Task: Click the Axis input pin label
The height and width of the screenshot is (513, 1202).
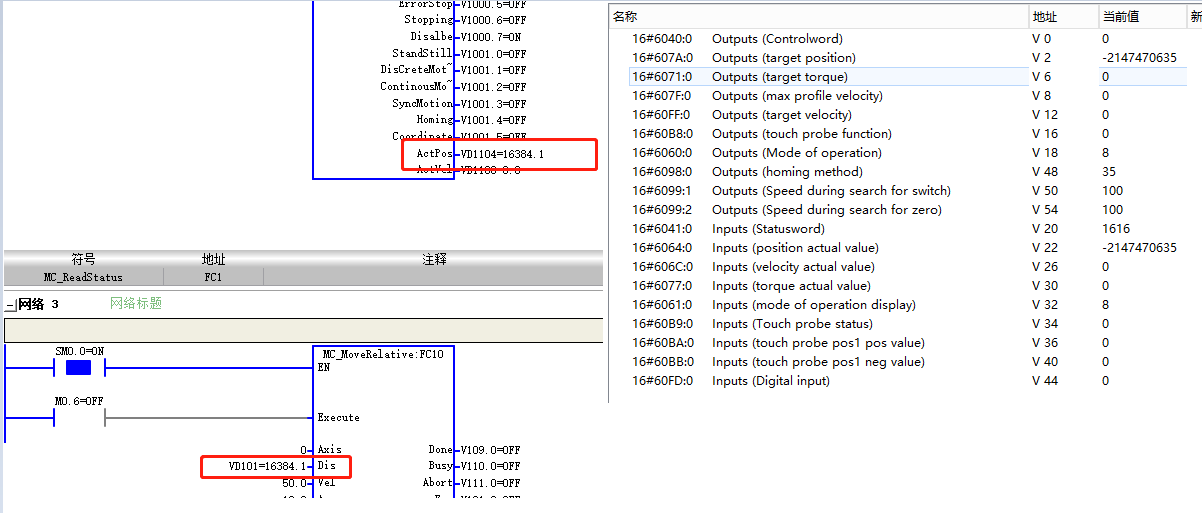Action: [x=329, y=450]
